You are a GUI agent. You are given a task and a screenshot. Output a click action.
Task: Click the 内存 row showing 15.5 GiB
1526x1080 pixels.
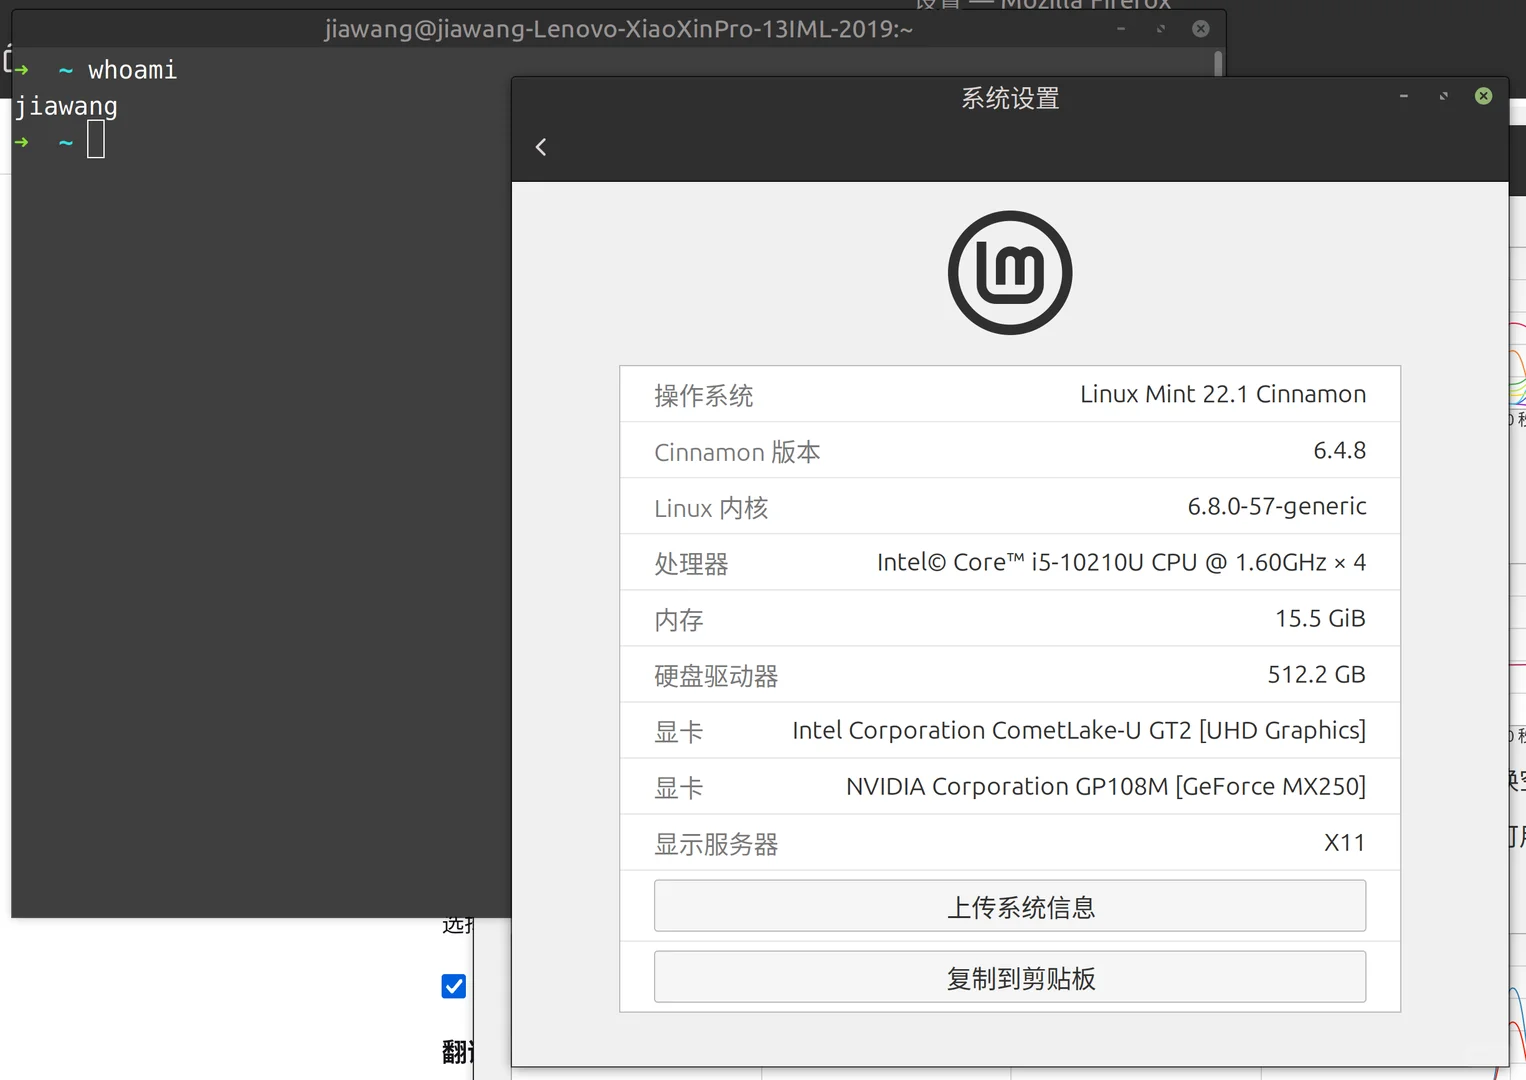(1009, 618)
